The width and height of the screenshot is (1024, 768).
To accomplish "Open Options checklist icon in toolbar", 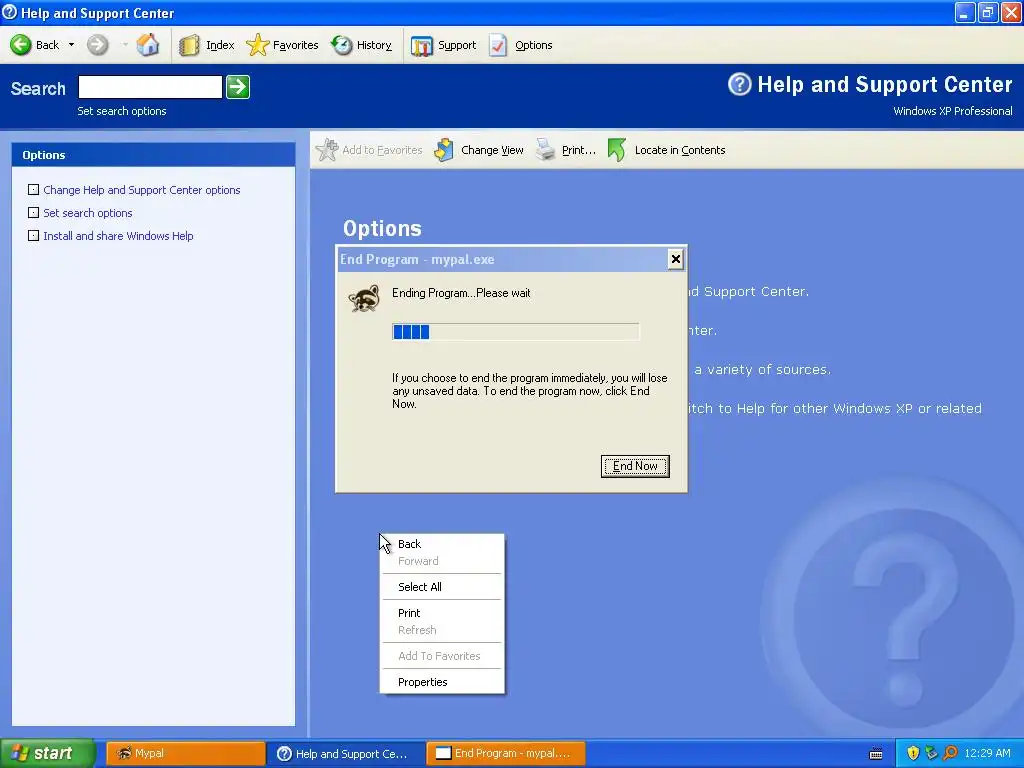I will click(x=498, y=45).
